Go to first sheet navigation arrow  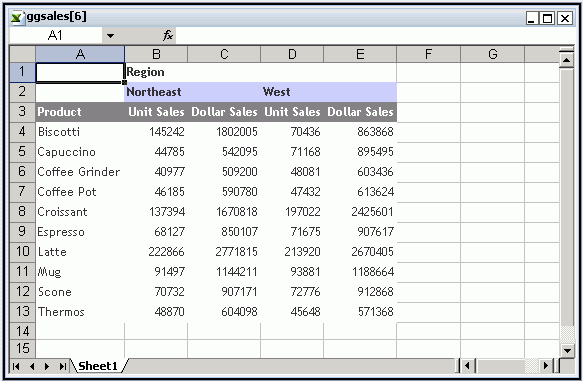[16, 367]
